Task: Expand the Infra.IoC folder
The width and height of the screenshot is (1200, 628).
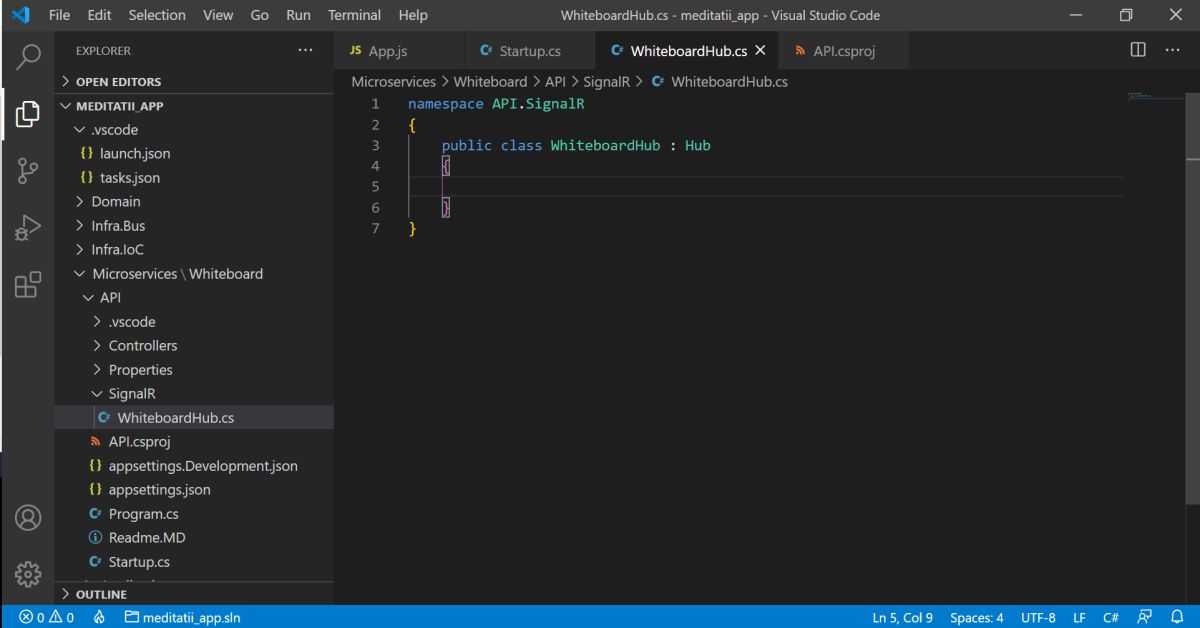Action: pos(194,250)
